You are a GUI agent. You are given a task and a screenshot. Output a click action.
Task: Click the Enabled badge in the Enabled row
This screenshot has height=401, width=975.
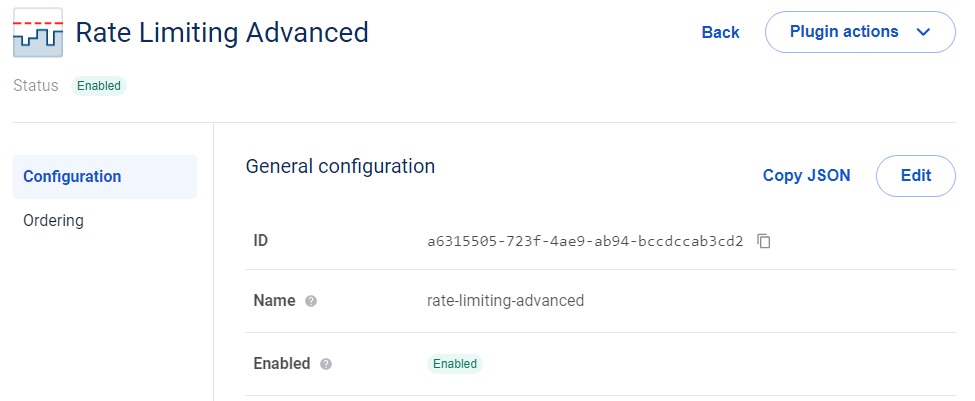tap(454, 364)
